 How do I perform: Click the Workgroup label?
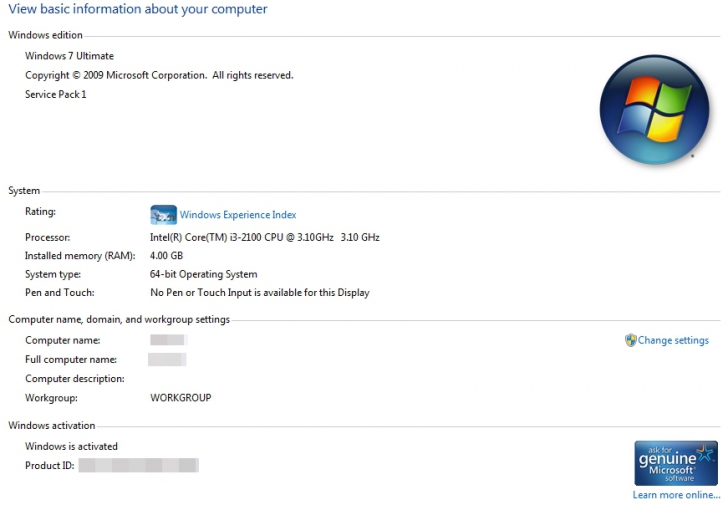[x=52, y=398]
